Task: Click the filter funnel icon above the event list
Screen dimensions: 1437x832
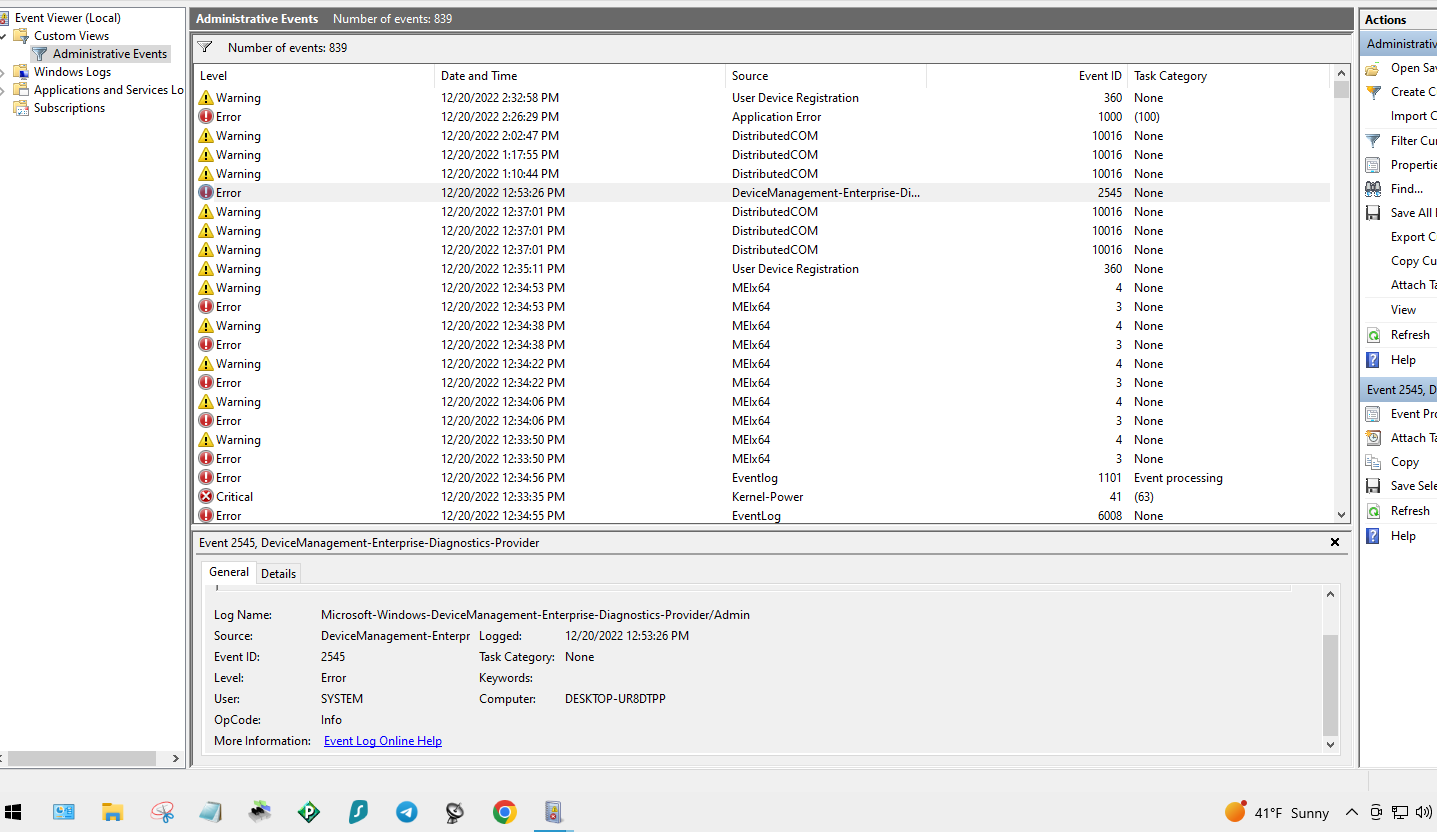Action: (x=205, y=47)
